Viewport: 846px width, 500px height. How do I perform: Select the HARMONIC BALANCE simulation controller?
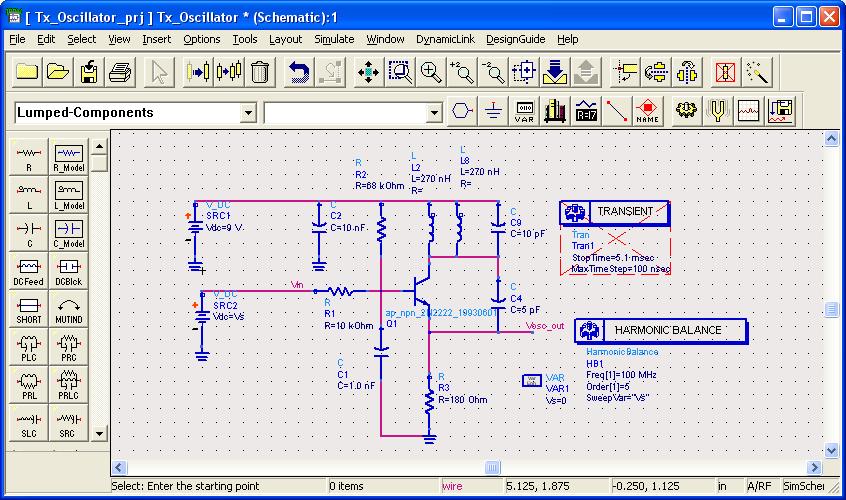pos(661,331)
